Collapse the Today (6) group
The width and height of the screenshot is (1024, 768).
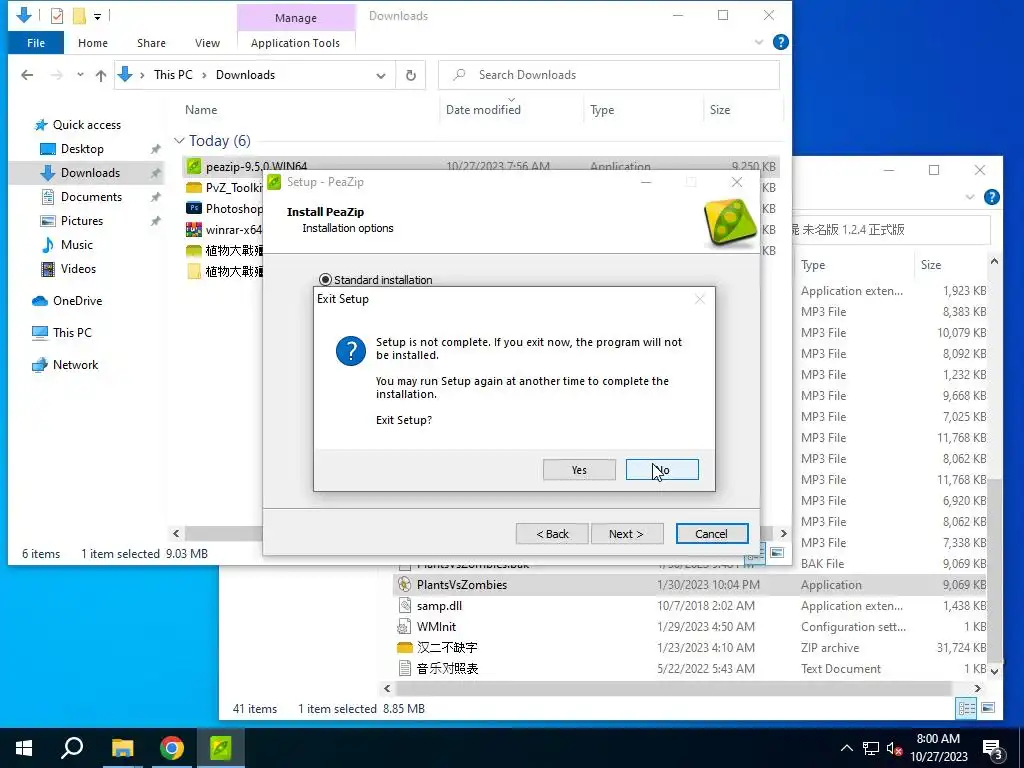click(179, 141)
